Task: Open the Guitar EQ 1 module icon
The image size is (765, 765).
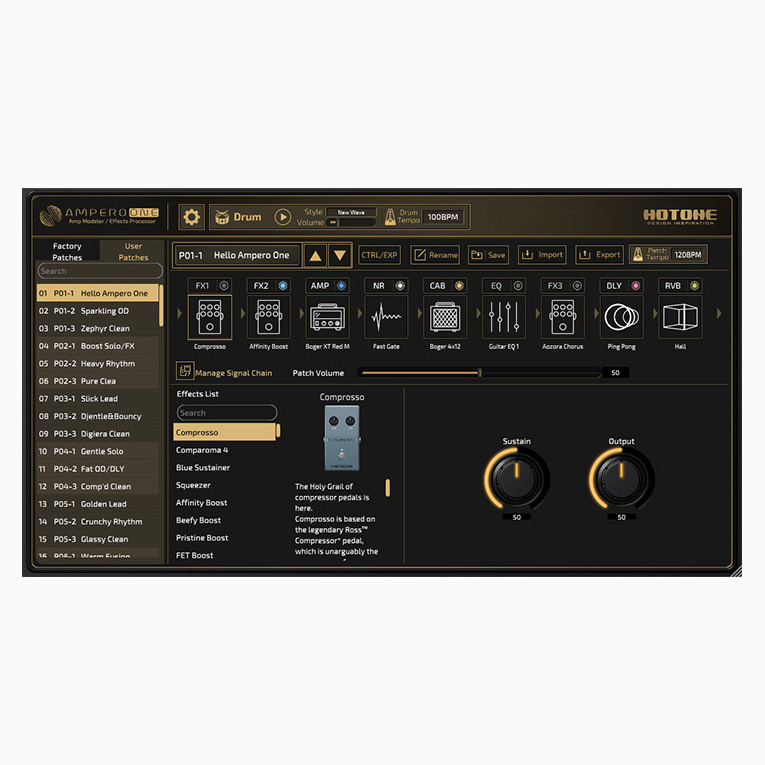Action: point(503,318)
